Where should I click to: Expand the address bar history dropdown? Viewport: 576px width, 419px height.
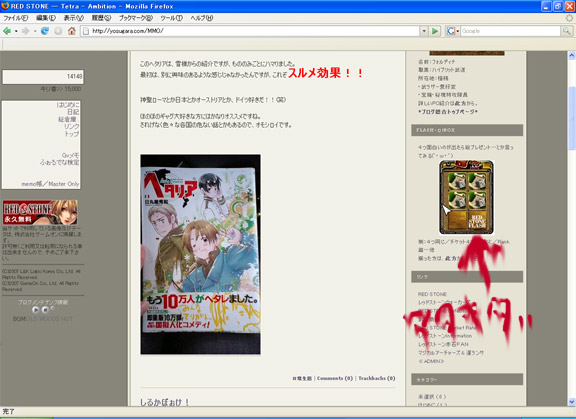pyautogui.click(x=424, y=31)
